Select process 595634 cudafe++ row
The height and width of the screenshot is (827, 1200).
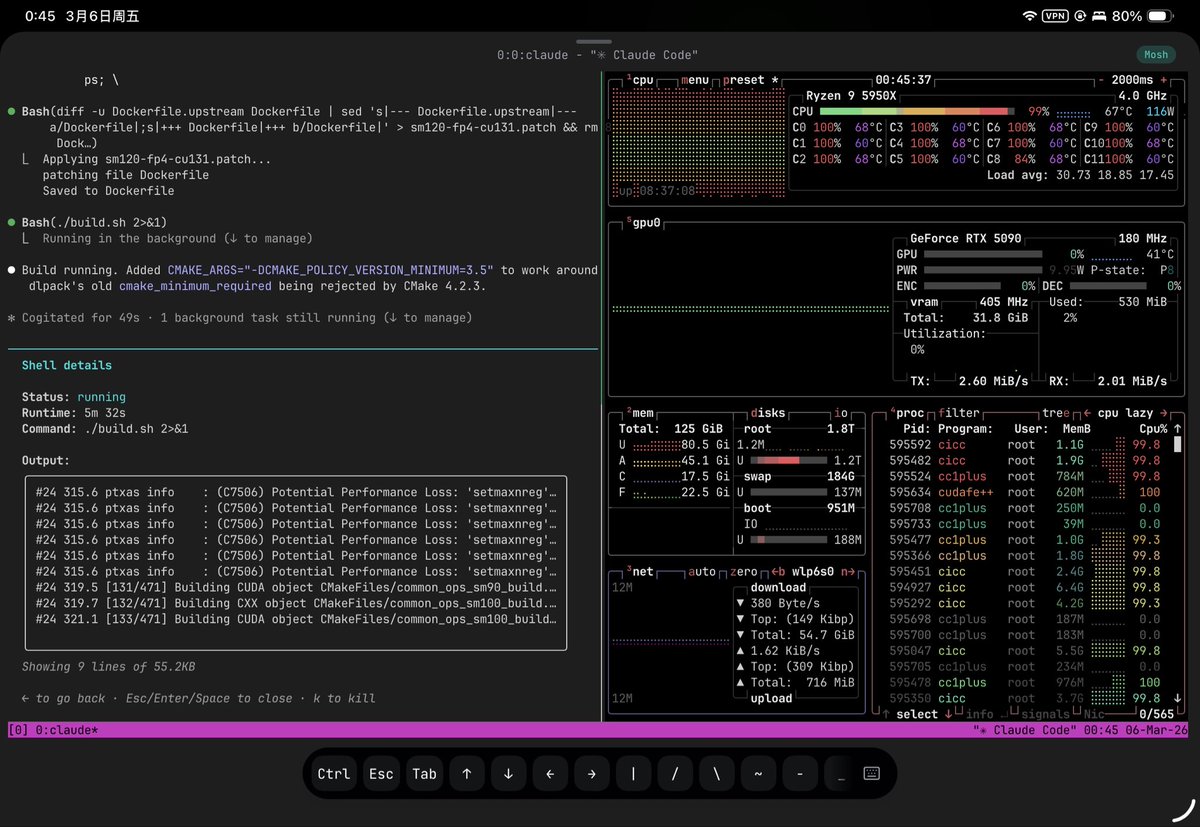click(1024, 492)
